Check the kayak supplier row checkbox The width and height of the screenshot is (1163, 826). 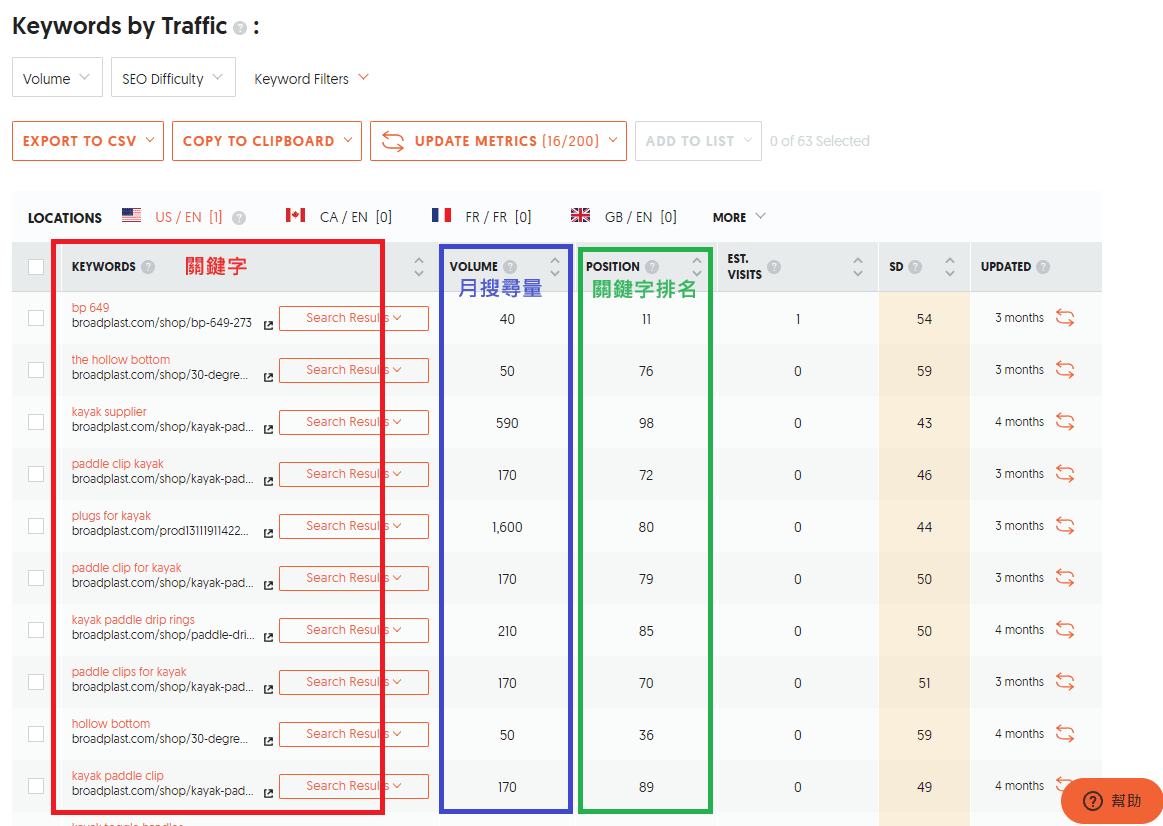click(36, 422)
